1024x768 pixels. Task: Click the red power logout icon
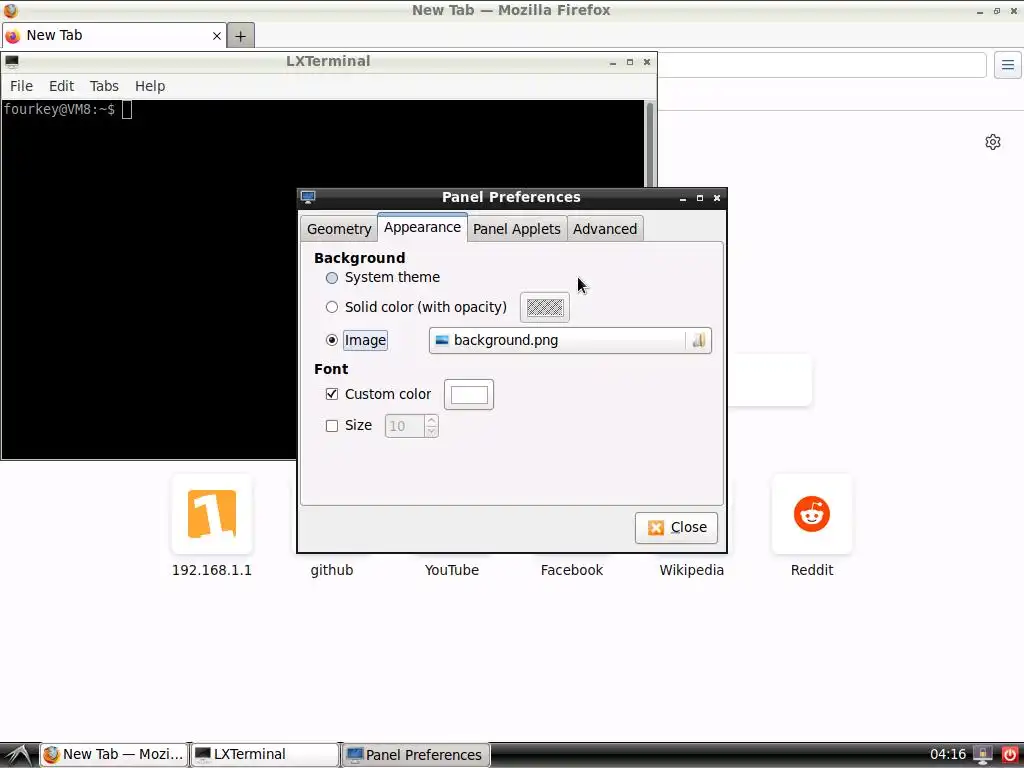pyautogui.click(x=1010, y=755)
